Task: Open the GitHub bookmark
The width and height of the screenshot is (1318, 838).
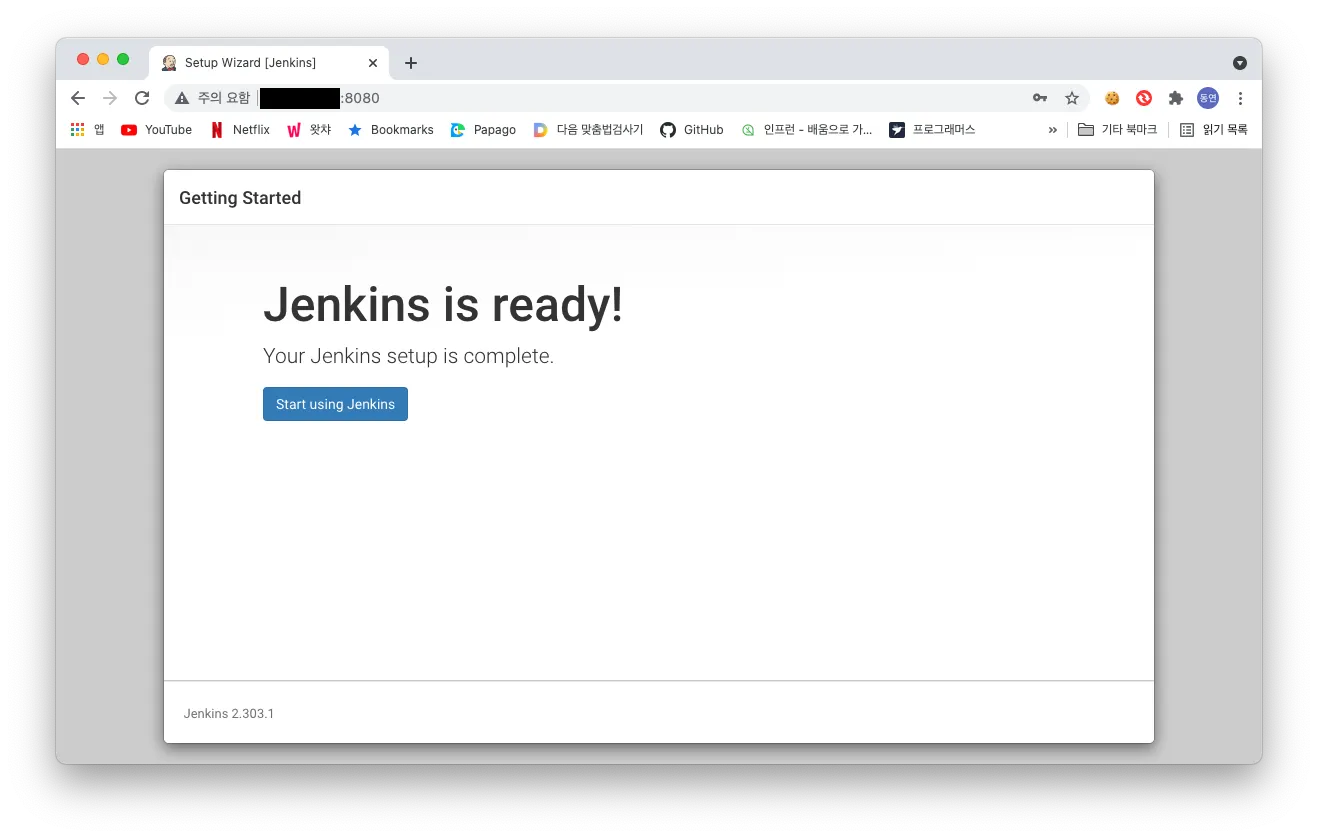Action: [692, 130]
